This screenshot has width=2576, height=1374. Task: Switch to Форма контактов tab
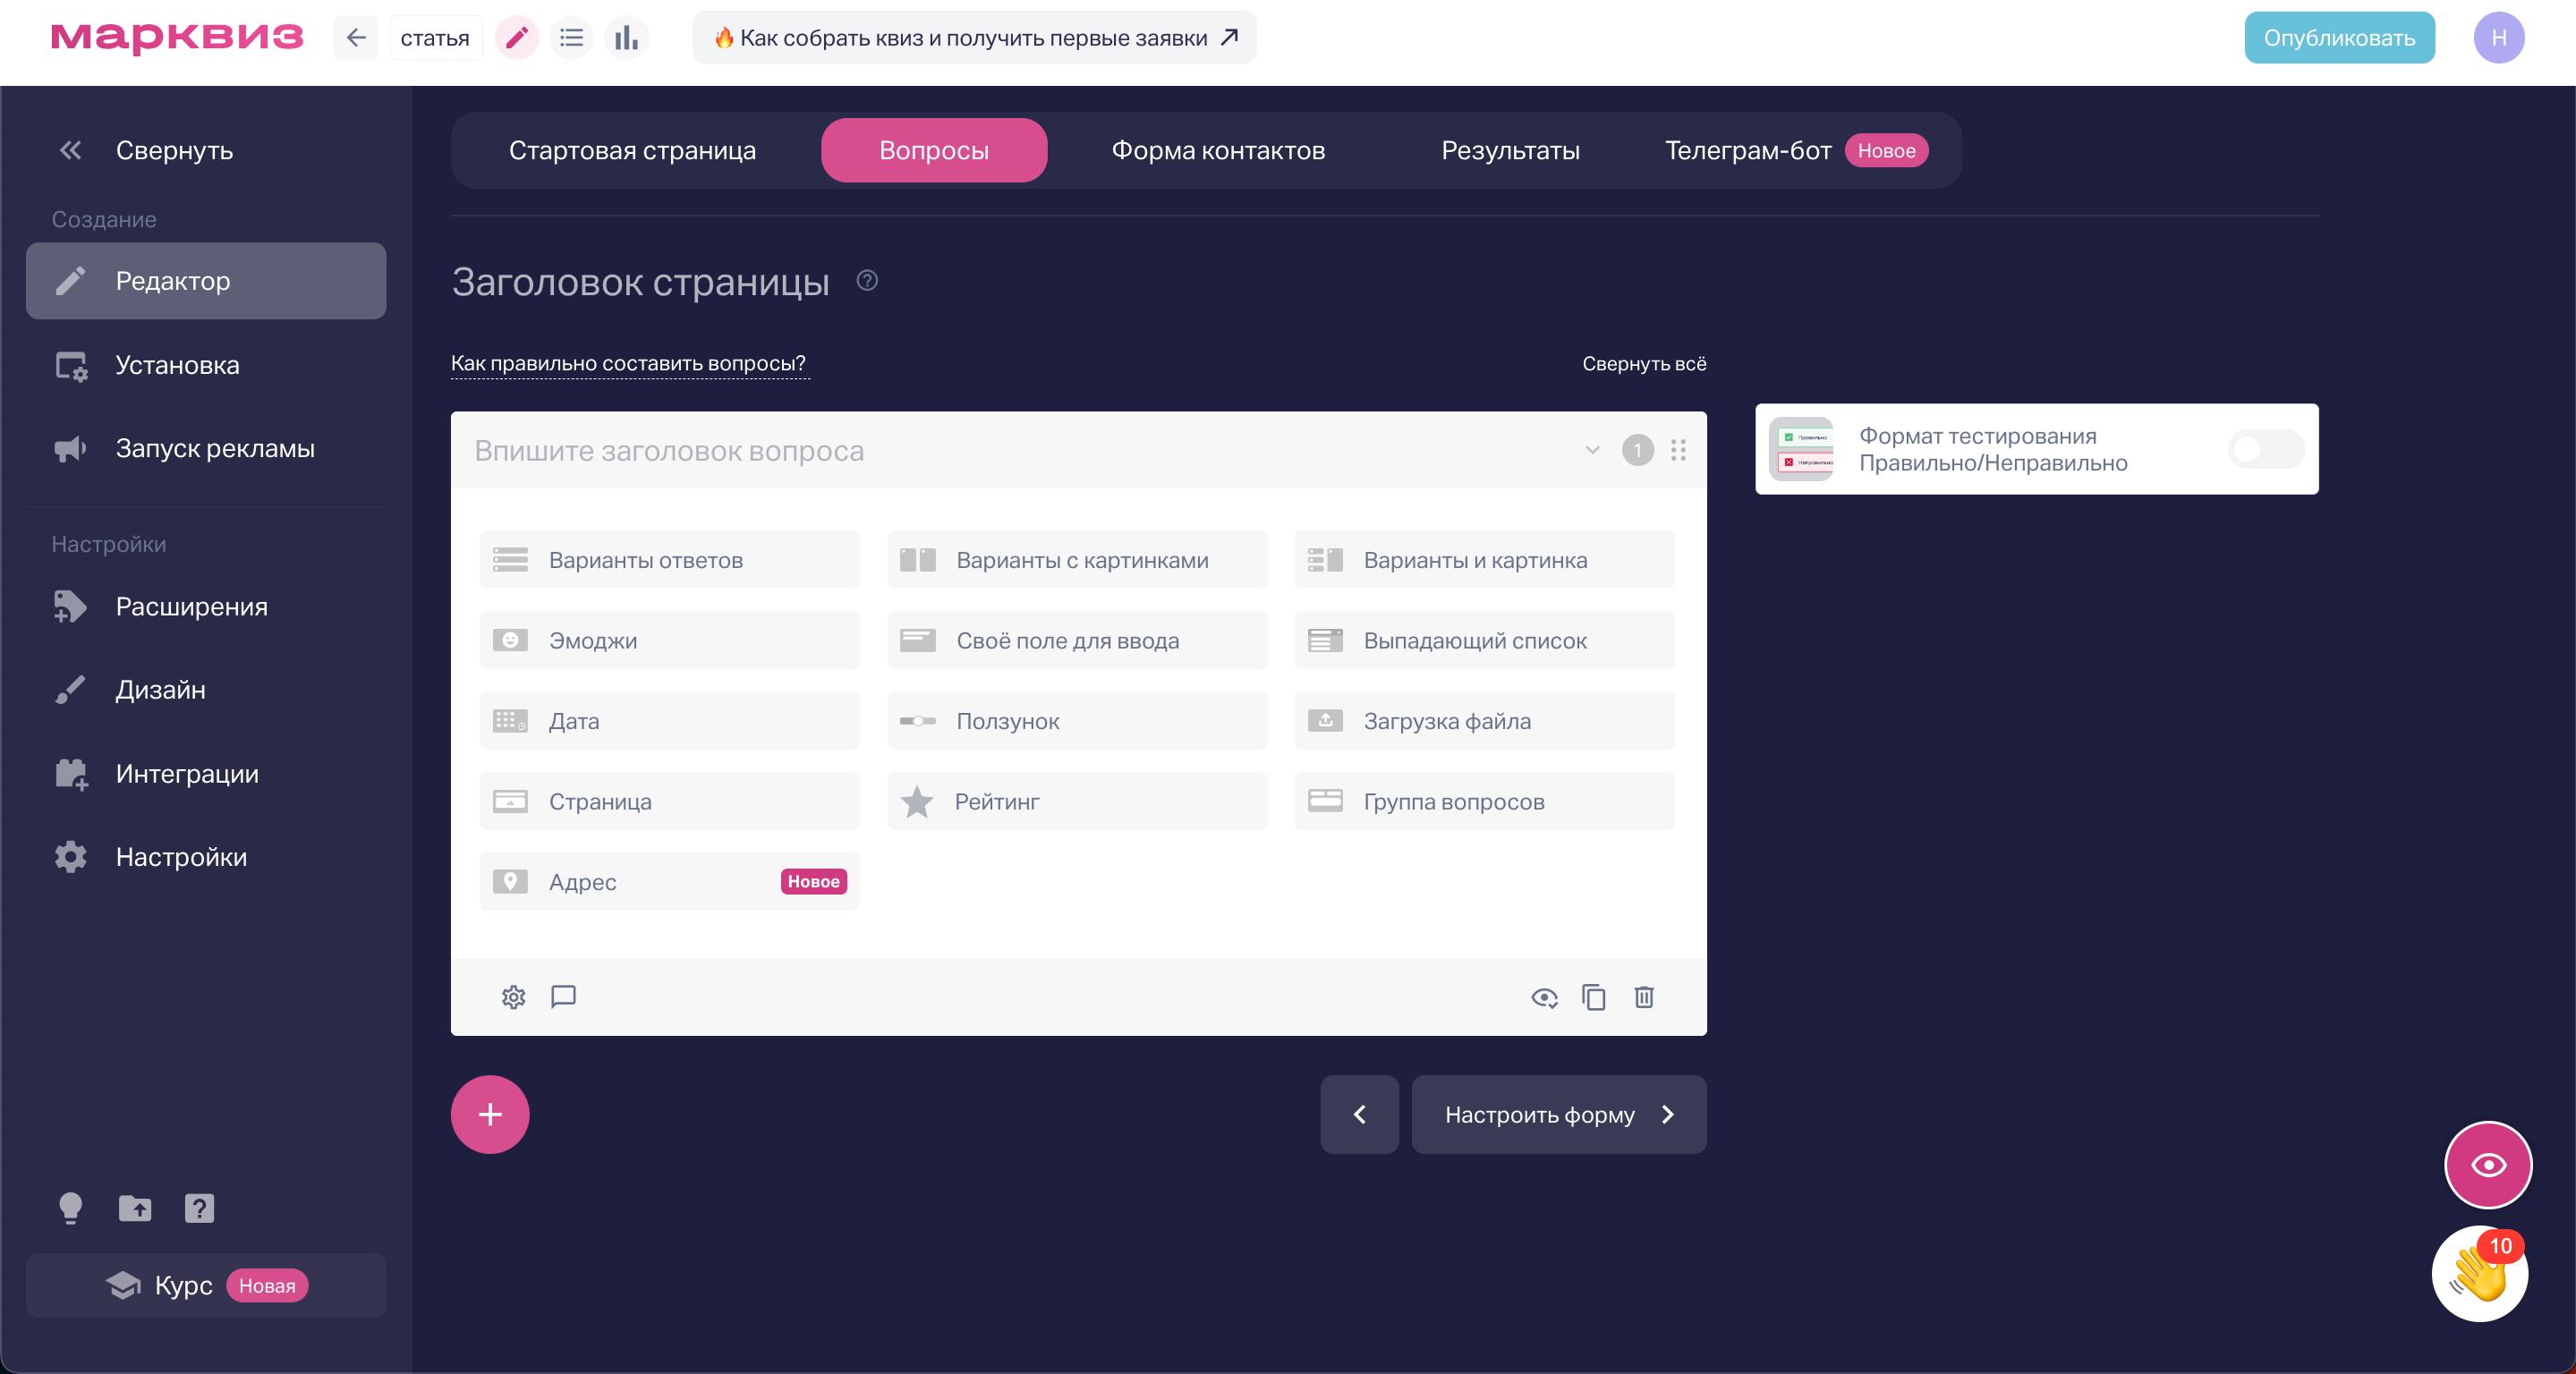1218,150
